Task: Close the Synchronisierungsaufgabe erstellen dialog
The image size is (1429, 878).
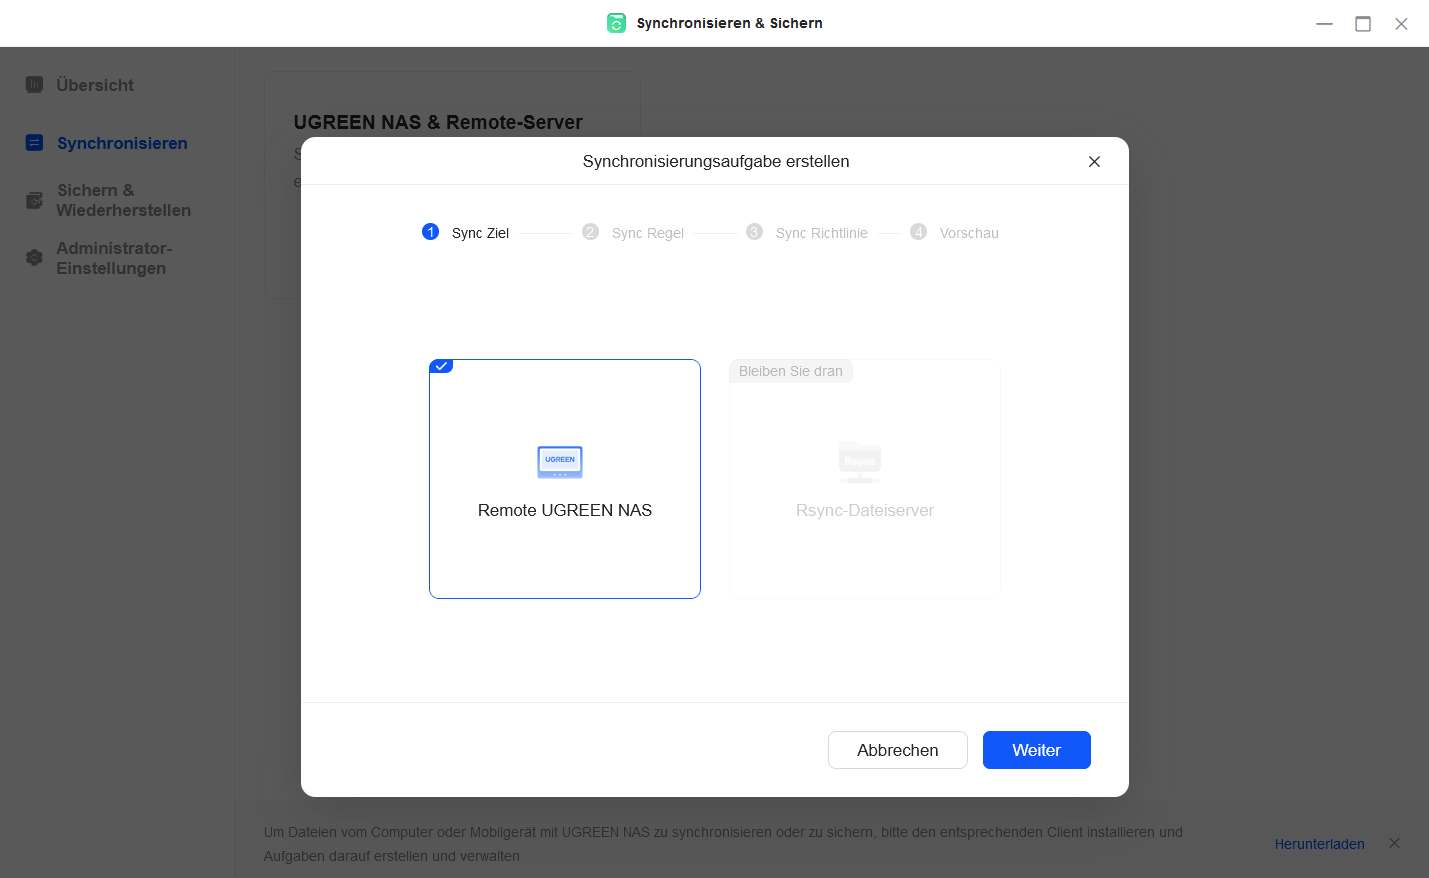Action: (x=1094, y=161)
